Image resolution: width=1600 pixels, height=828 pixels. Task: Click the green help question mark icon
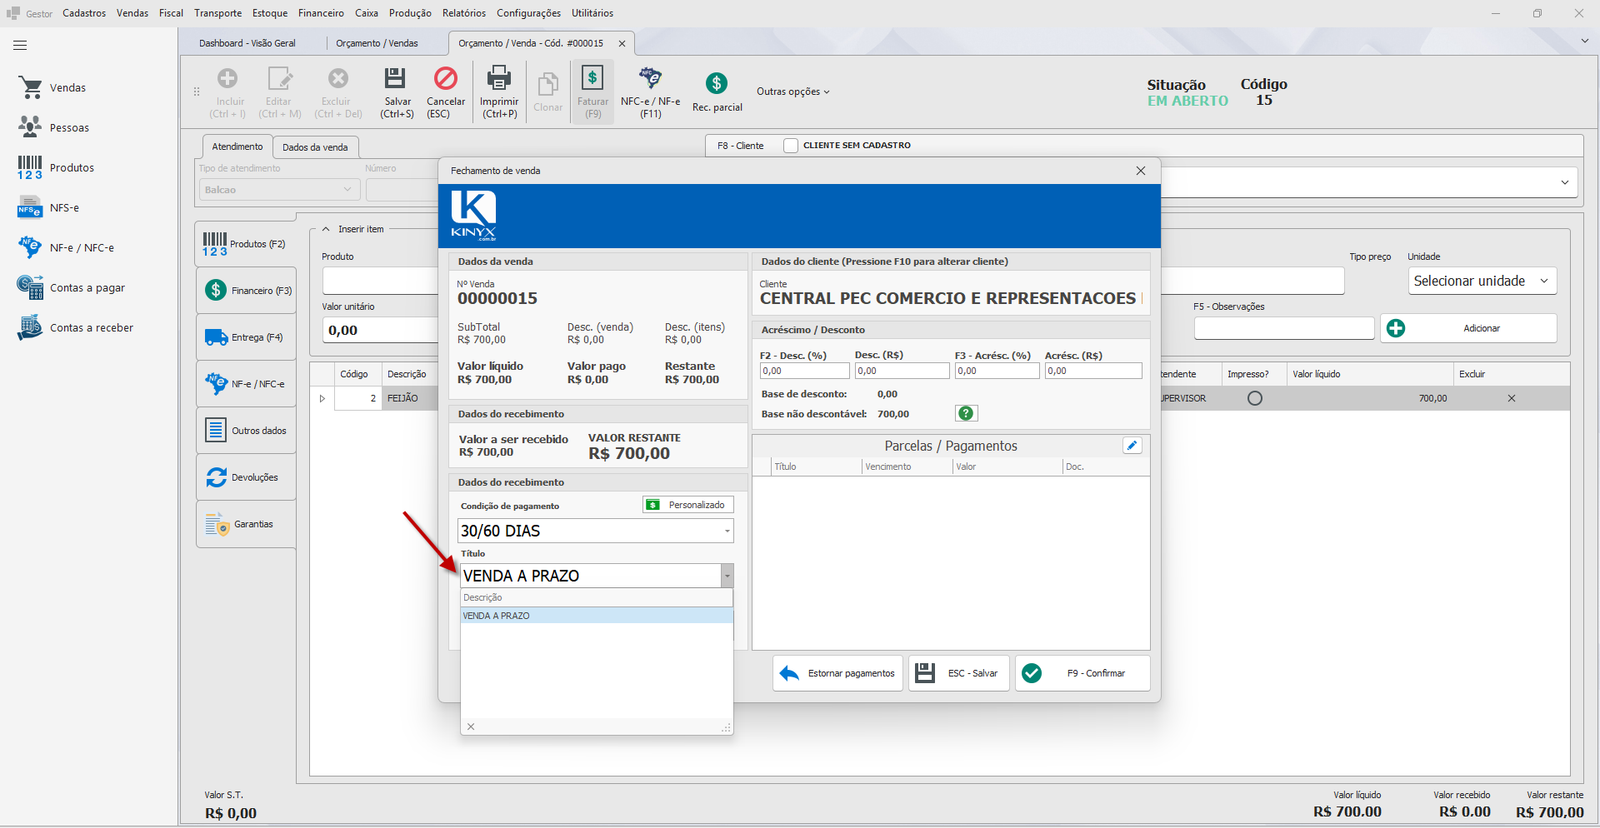(x=966, y=413)
